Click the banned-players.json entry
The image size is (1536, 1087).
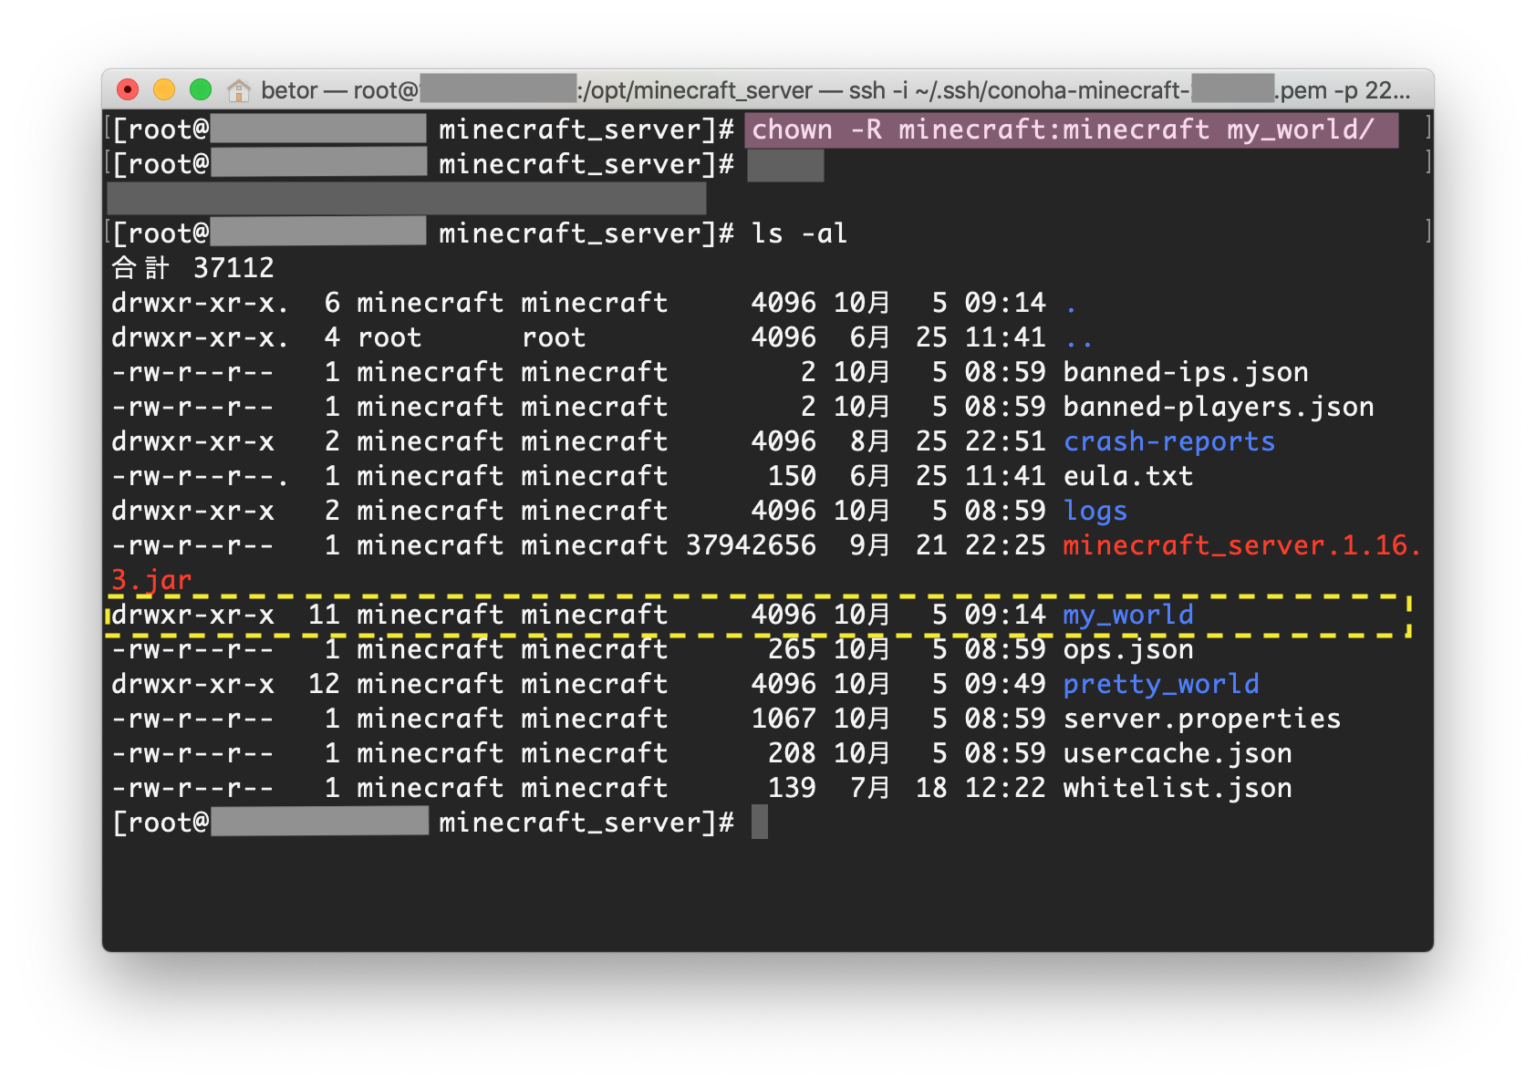point(1219,406)
